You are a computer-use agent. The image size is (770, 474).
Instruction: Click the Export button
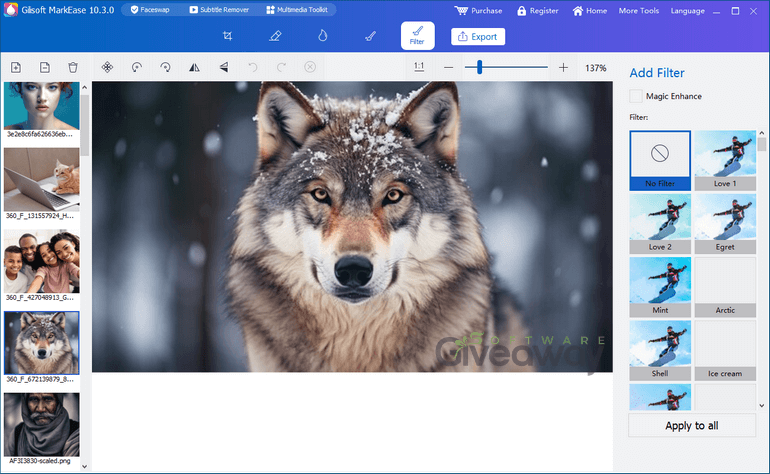pos(478,36)
